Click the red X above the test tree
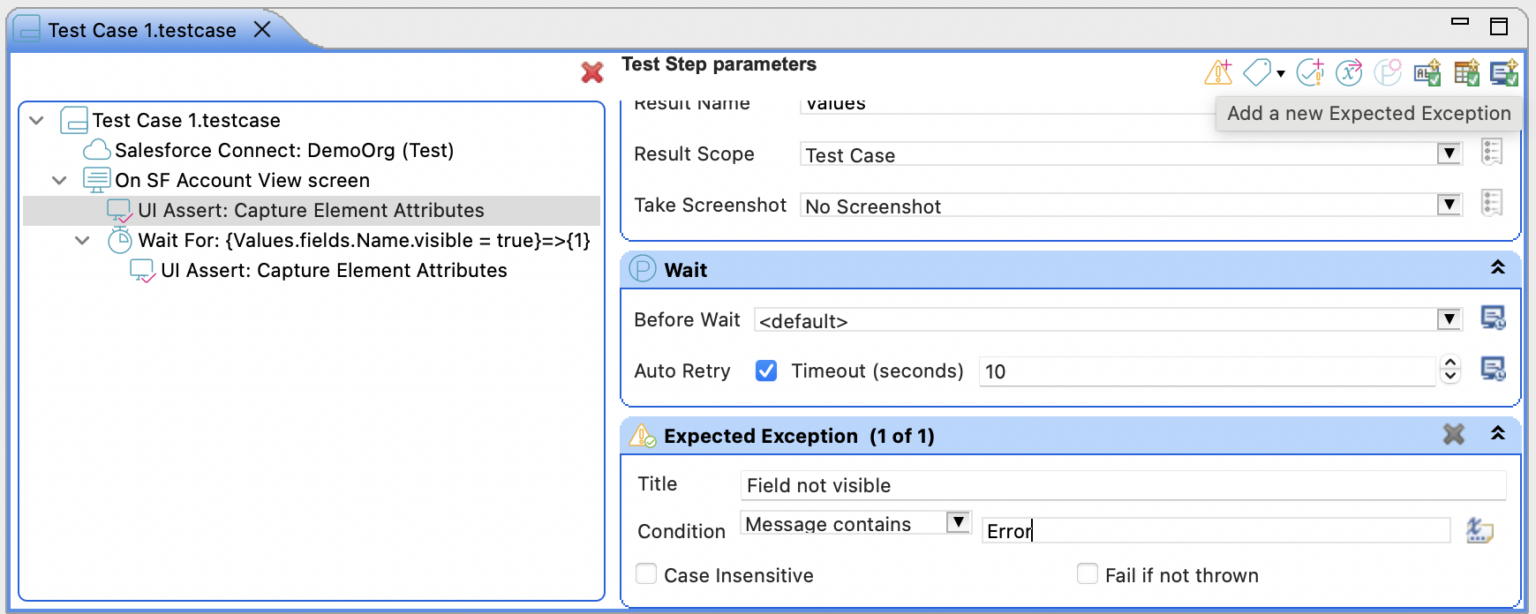The image size is (1536, 614). [592, 72]
